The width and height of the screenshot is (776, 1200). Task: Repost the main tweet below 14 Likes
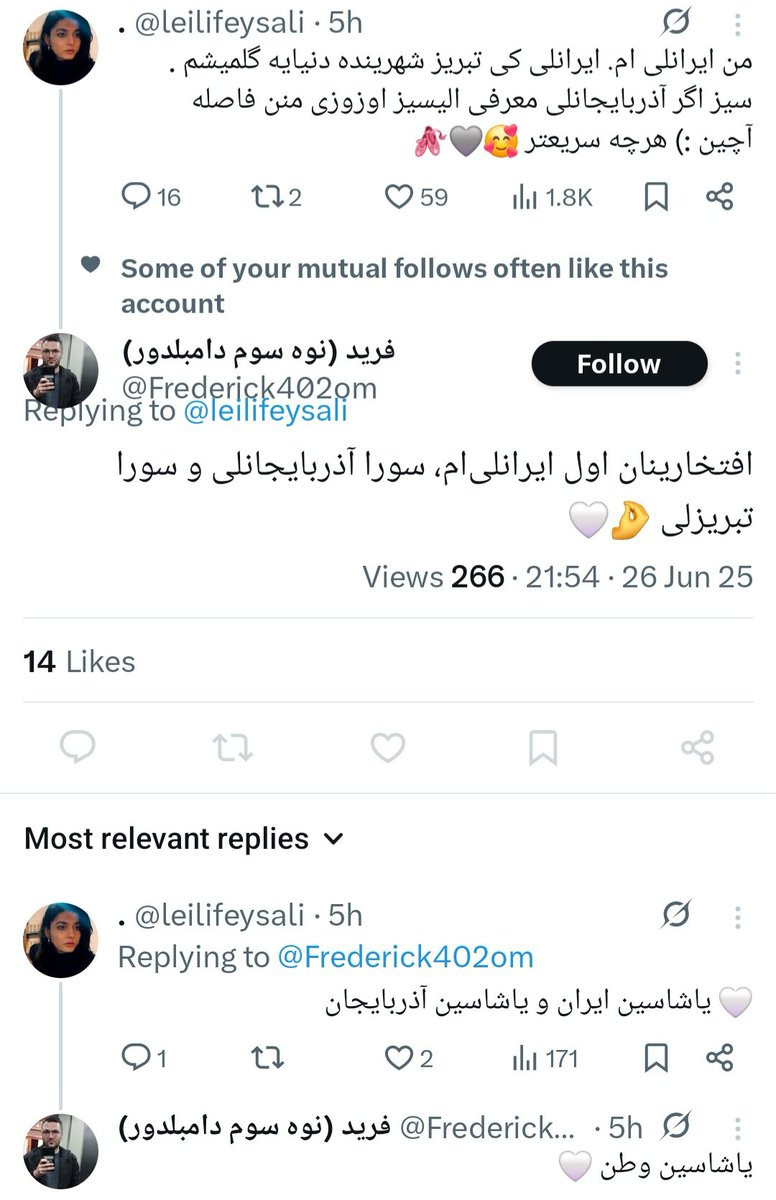click(x=233, y=747)
